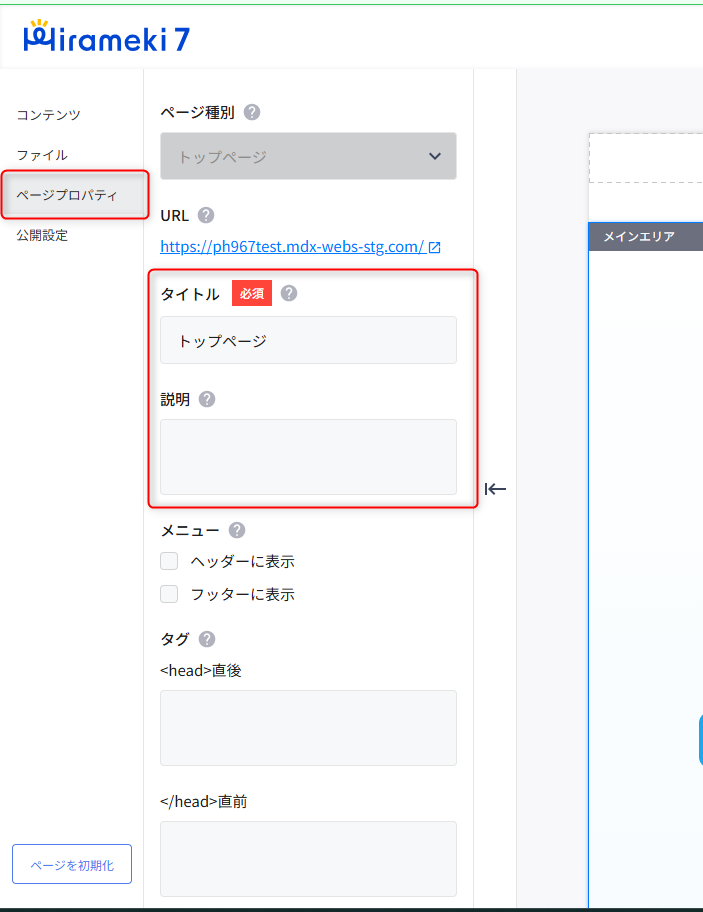Click the Hirameki 7 logo
This screenshot has width=703, height=912.
(105, 37)
